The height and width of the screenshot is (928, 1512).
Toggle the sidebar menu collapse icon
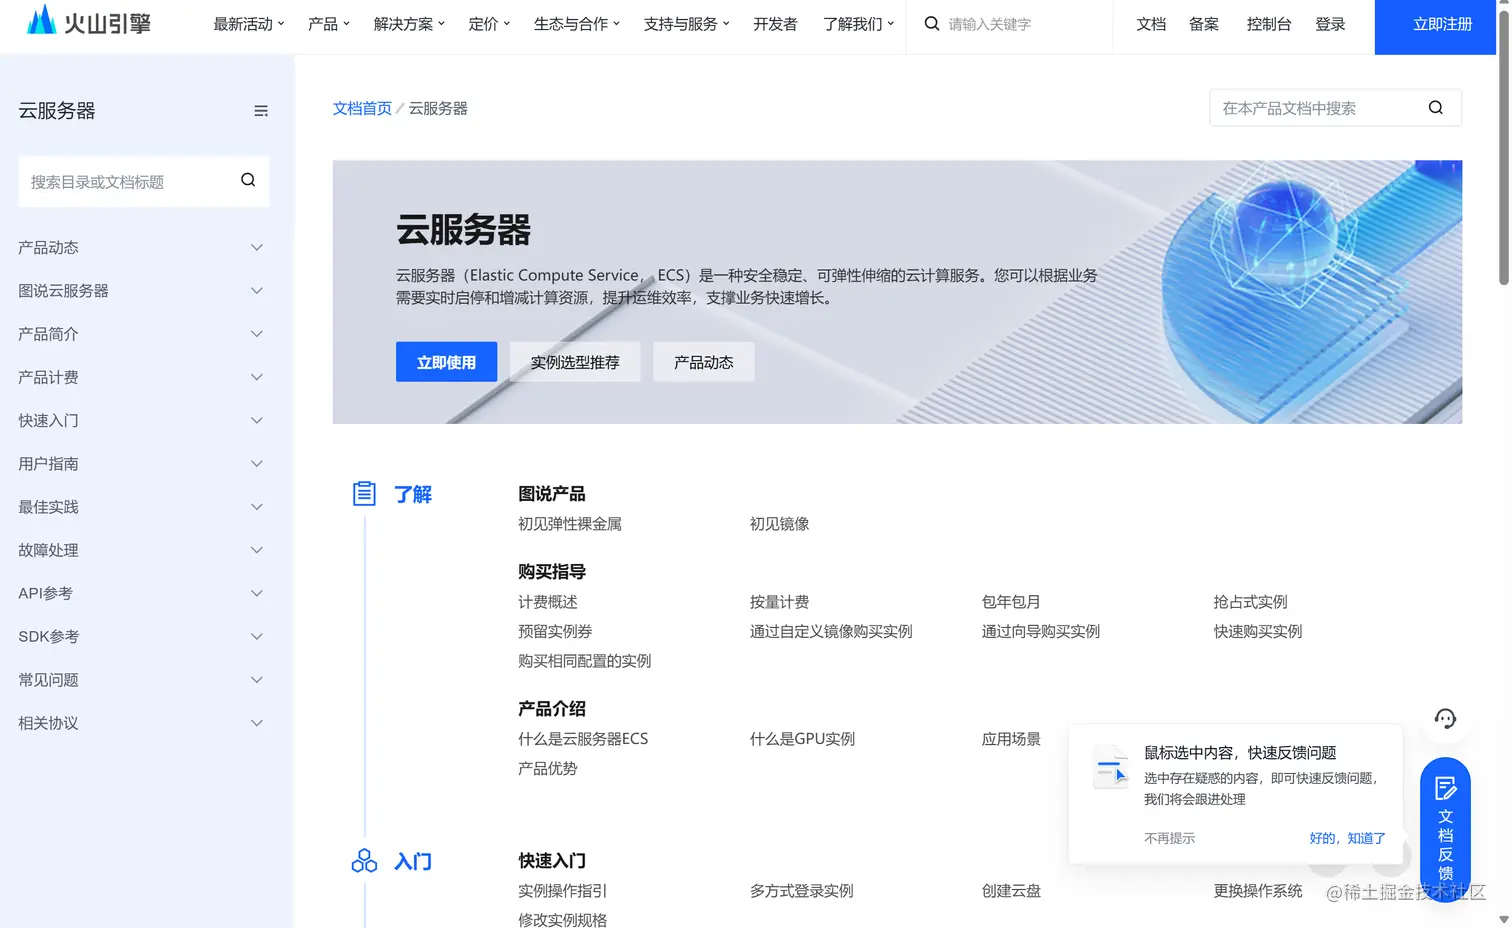[x=261, y=111]
